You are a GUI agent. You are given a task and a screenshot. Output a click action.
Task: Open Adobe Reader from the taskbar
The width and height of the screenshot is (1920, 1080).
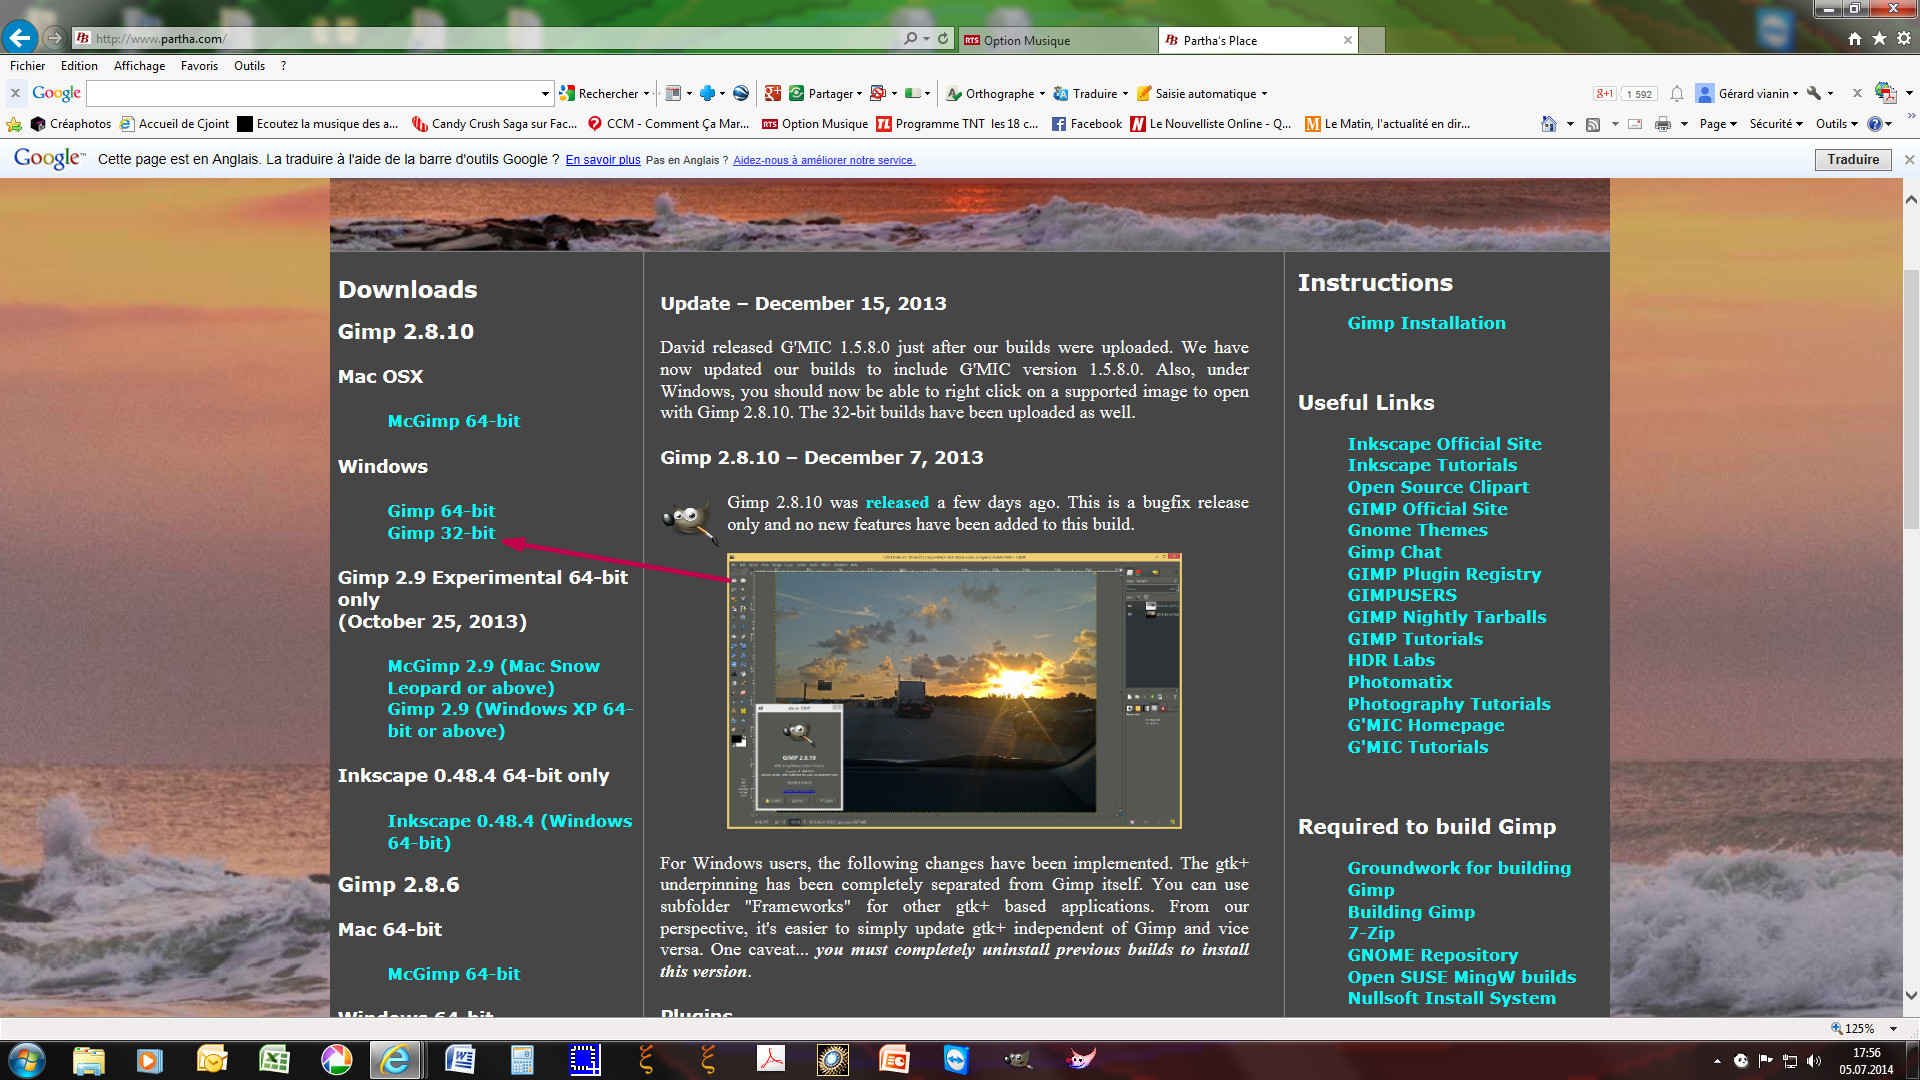click(770, 1060)
